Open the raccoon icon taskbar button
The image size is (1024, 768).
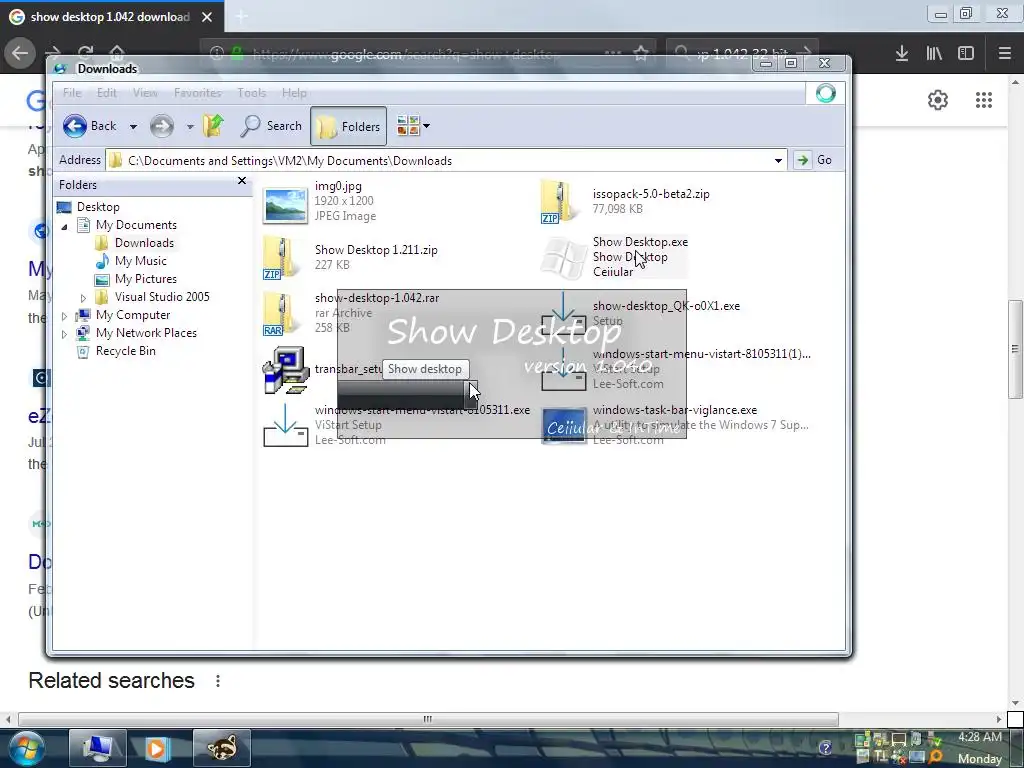click(221, 747)
